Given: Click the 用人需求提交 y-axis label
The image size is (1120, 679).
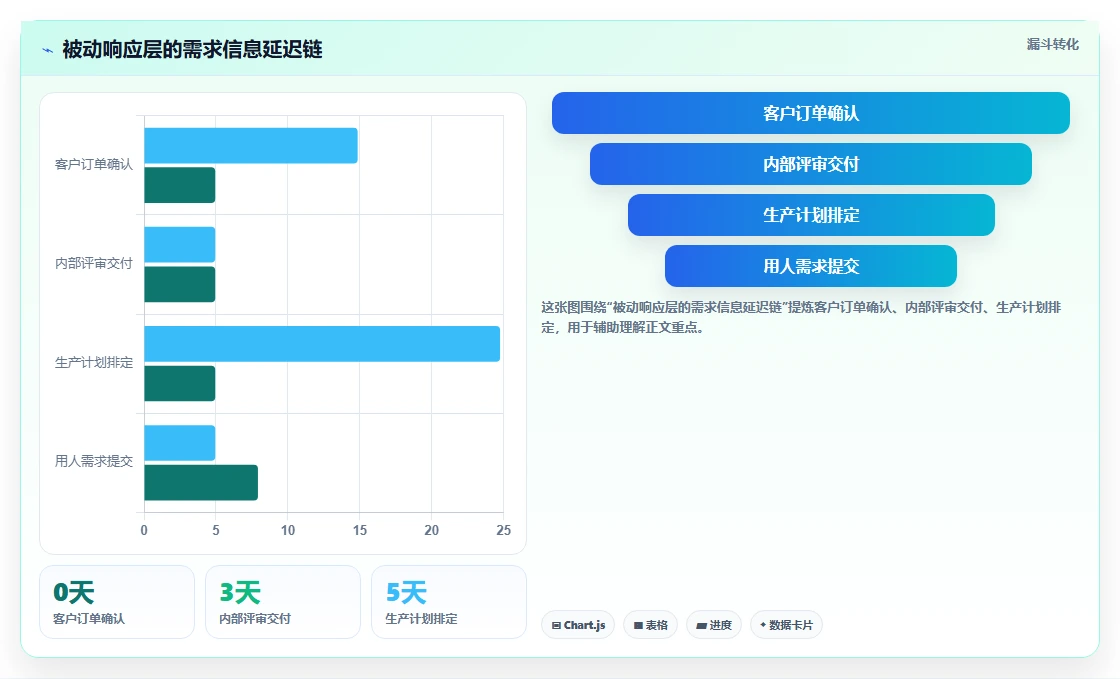Looking at the screenshot, I should [x=94, y=461].
